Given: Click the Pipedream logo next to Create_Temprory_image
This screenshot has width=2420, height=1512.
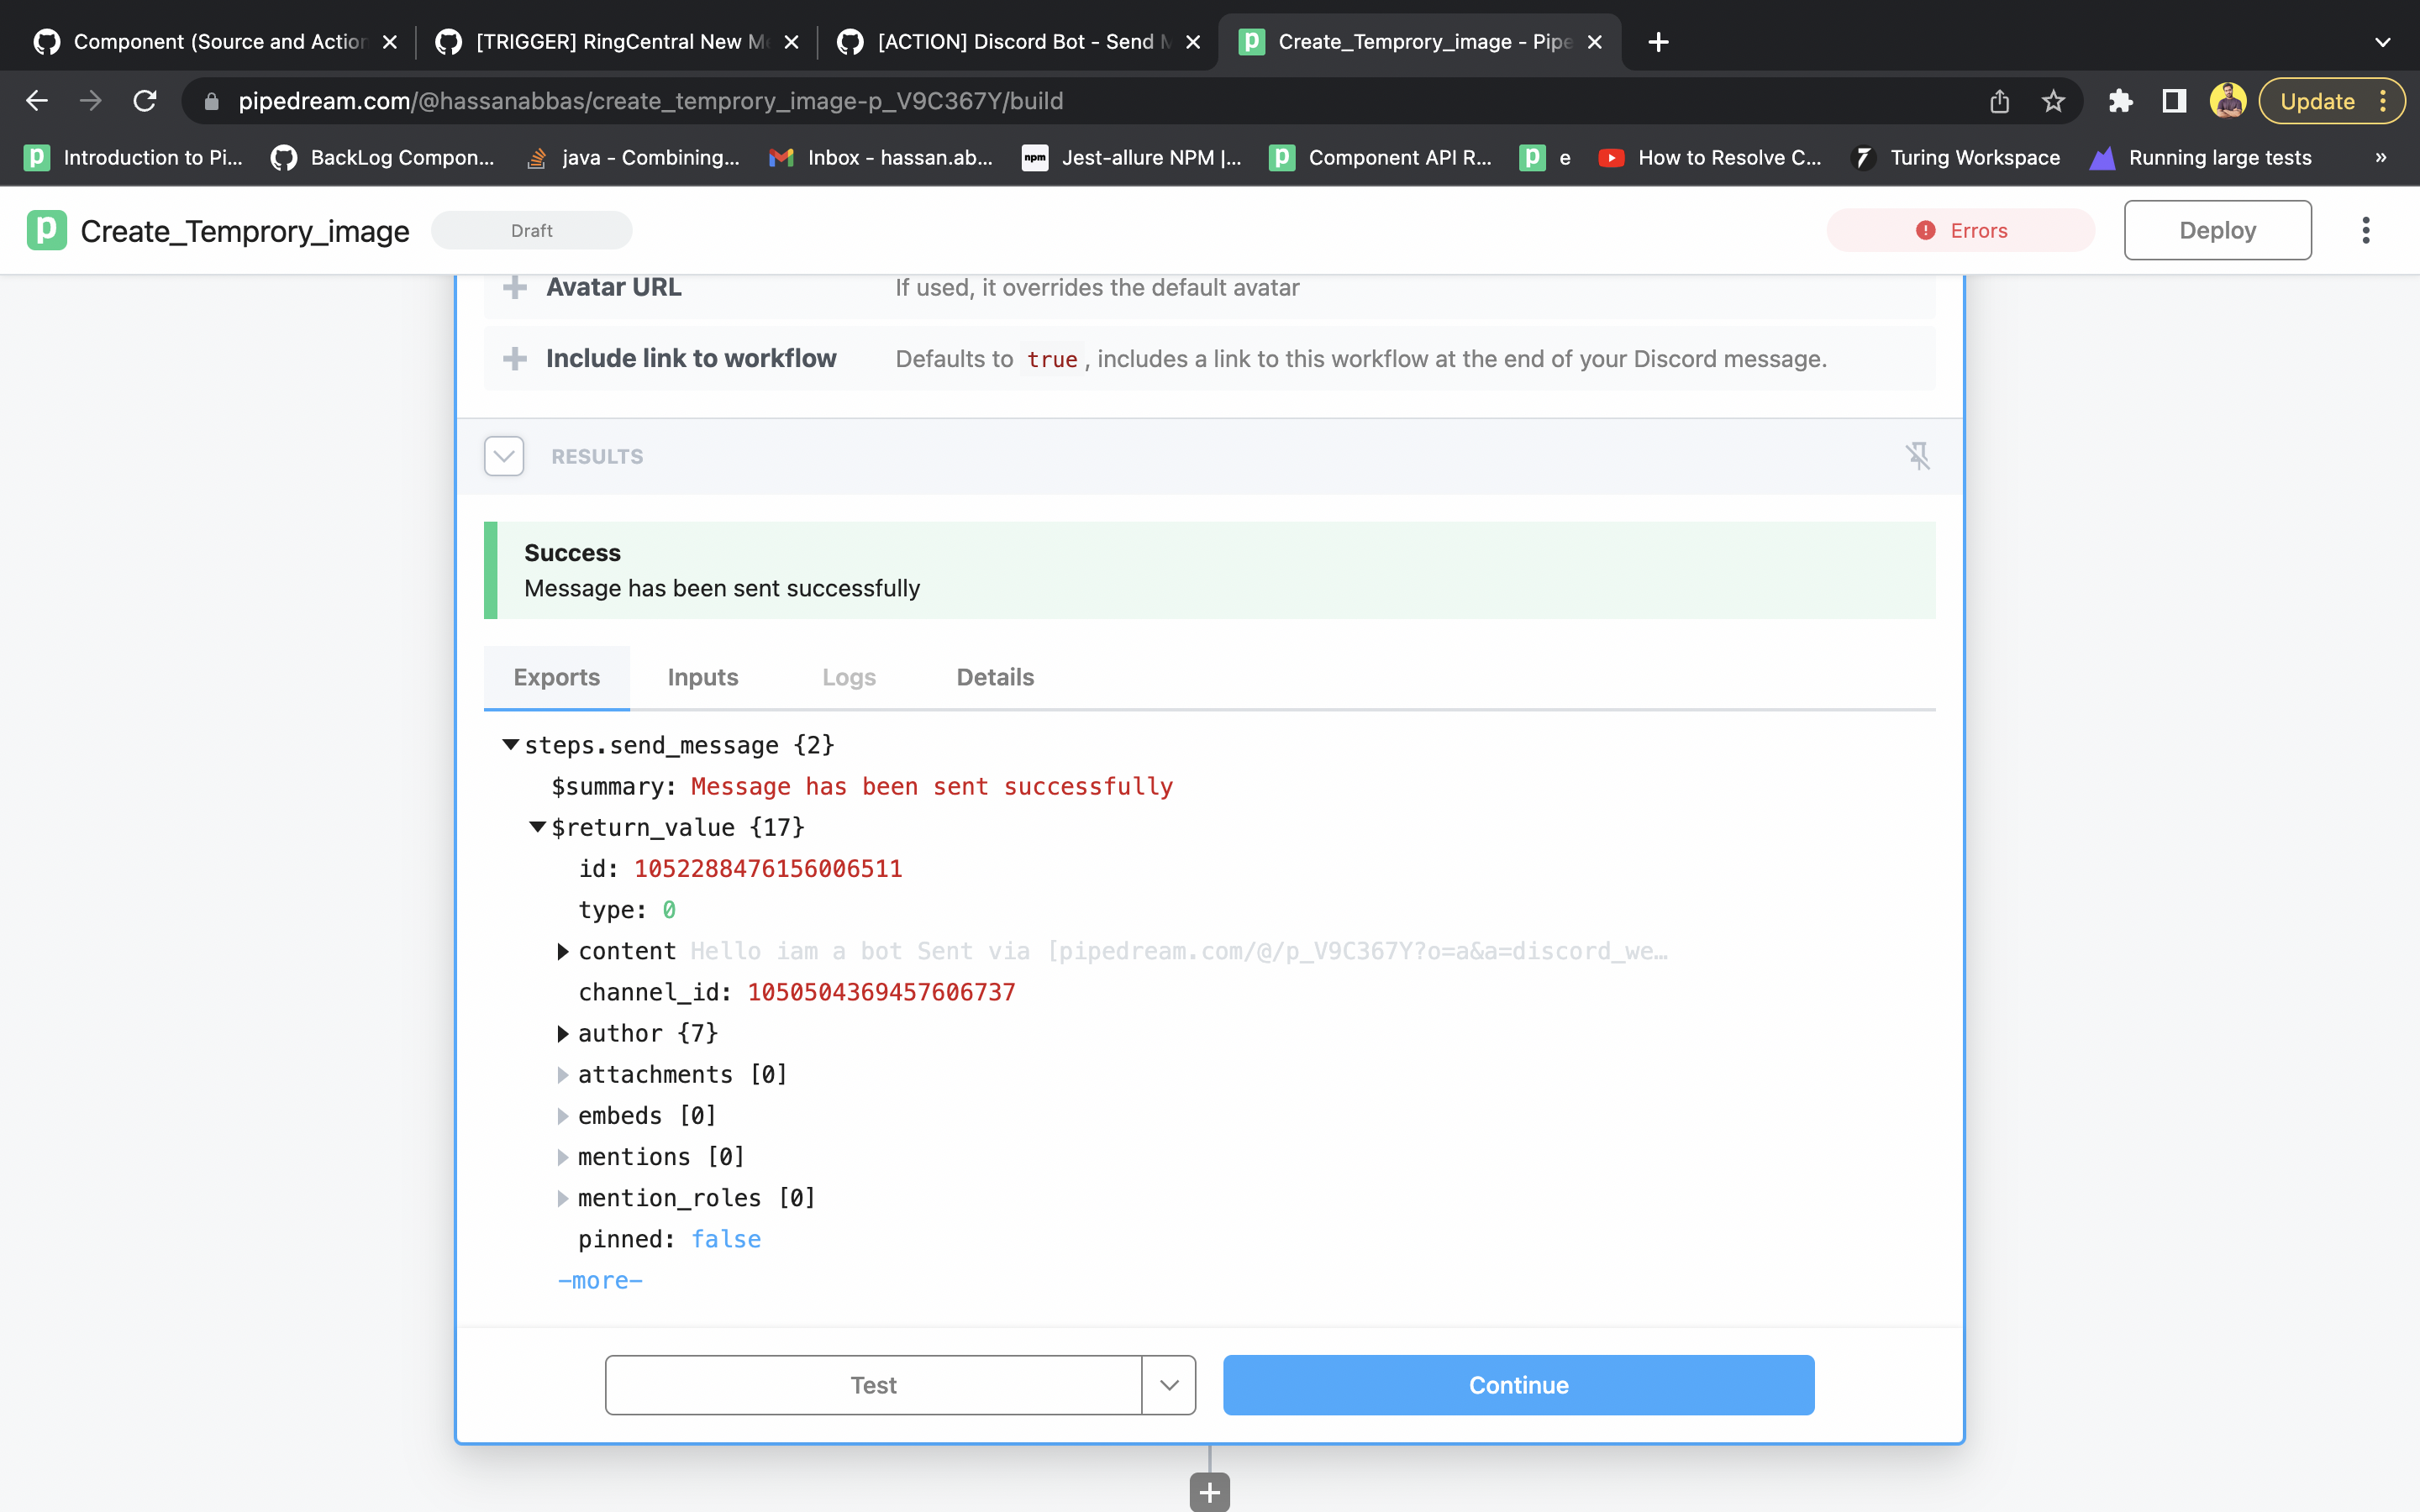Looking at the screenshot, I should pyautogui.click(x=45, y=230).
